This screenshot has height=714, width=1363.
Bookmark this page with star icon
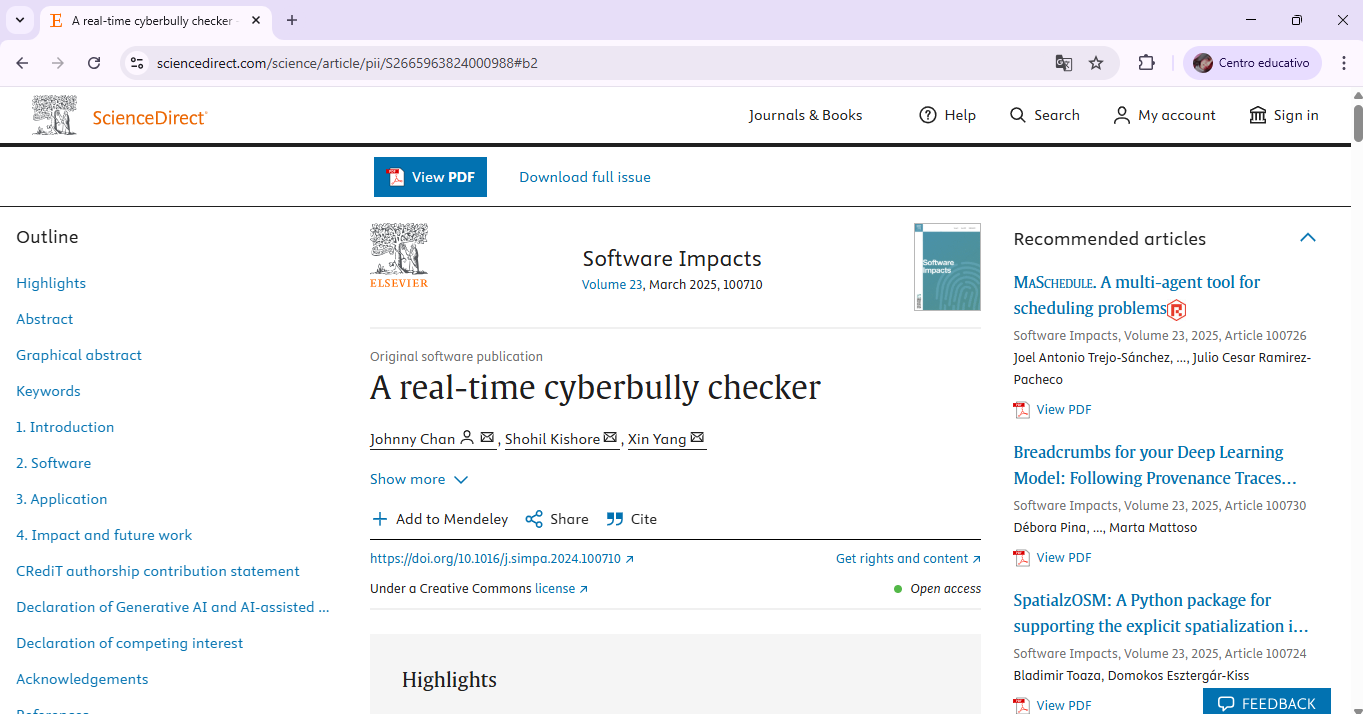point(1096,63)
